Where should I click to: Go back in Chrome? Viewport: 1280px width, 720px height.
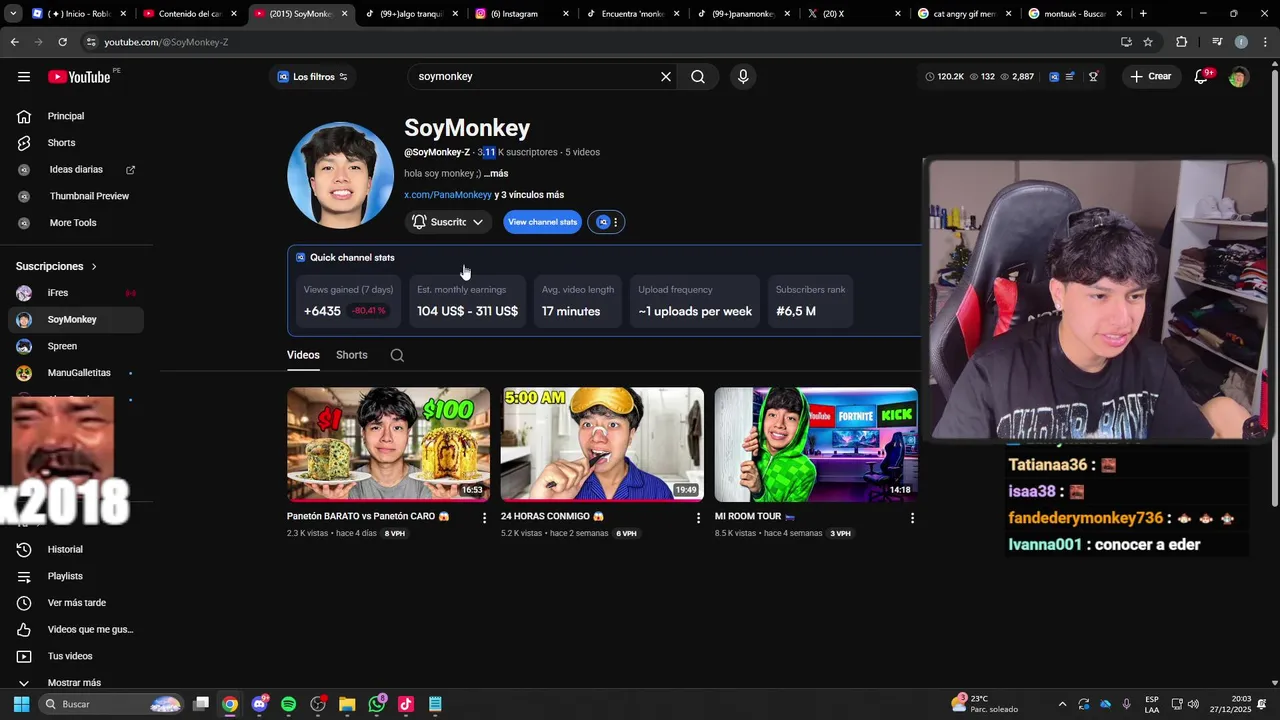tap(14, 42)
